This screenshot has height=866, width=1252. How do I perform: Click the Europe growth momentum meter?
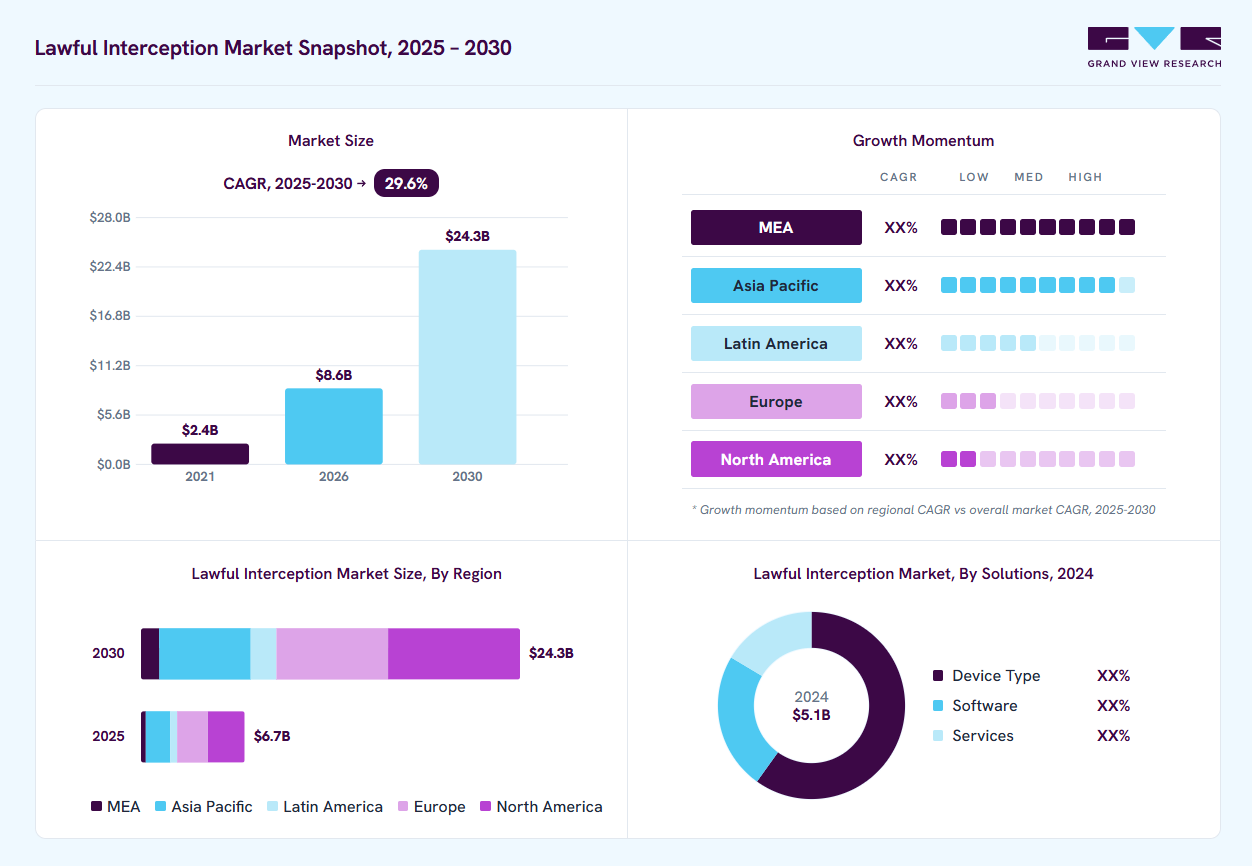[1038, 401]
